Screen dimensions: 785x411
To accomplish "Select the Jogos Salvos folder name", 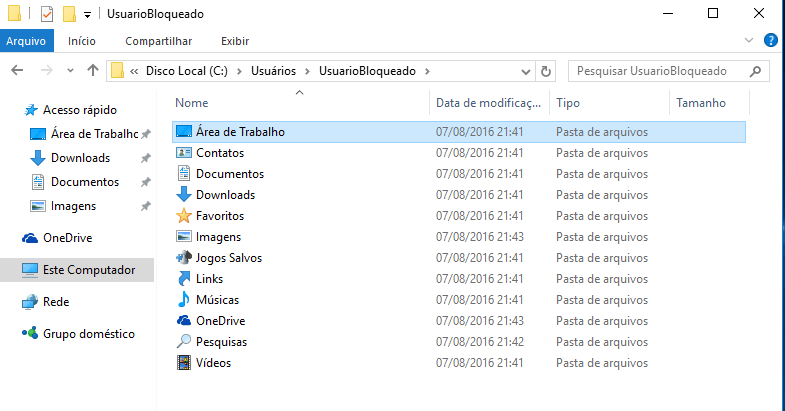I will 228,258.
